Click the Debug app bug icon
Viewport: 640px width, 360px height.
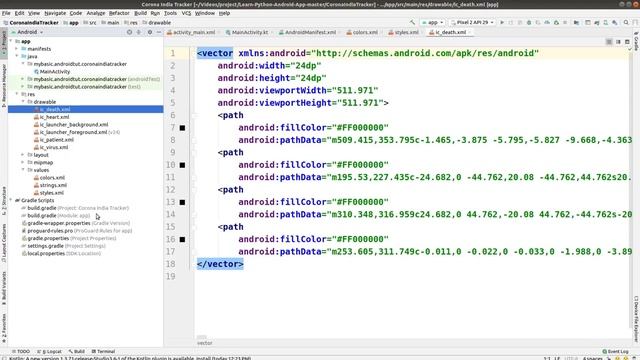click(529, 22)
